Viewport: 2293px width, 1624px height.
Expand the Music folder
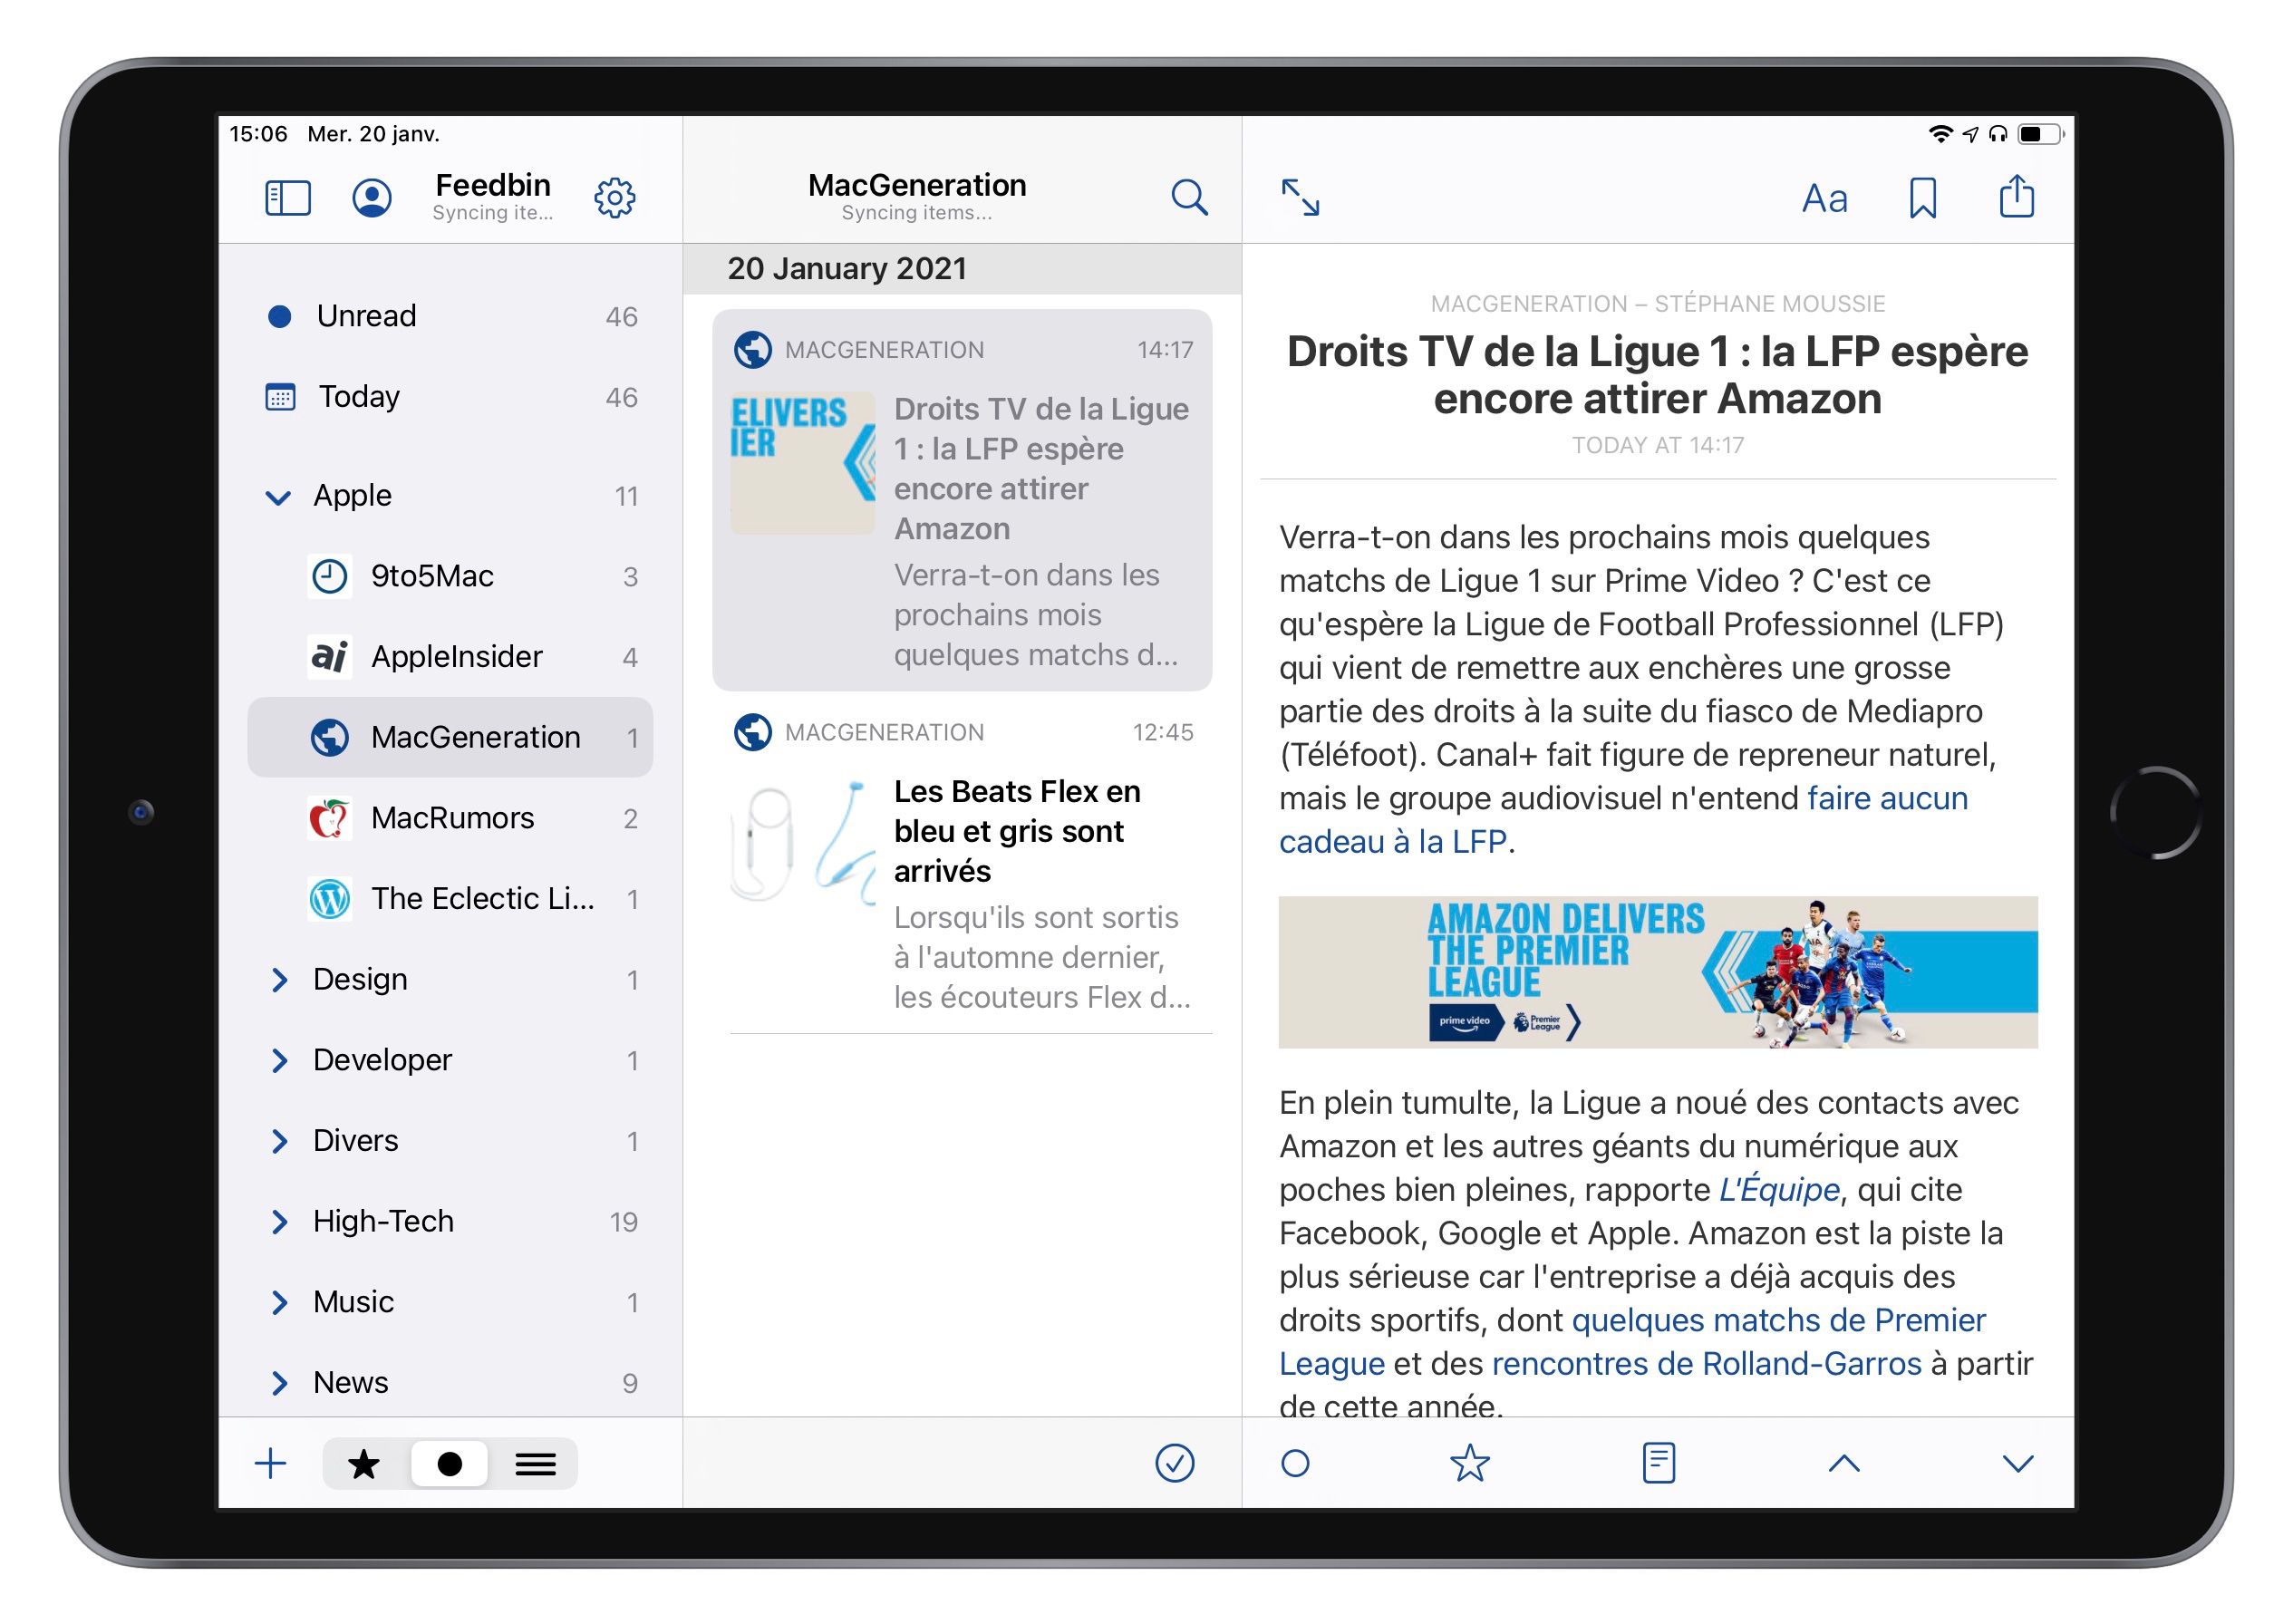(x=279, y=1302)
